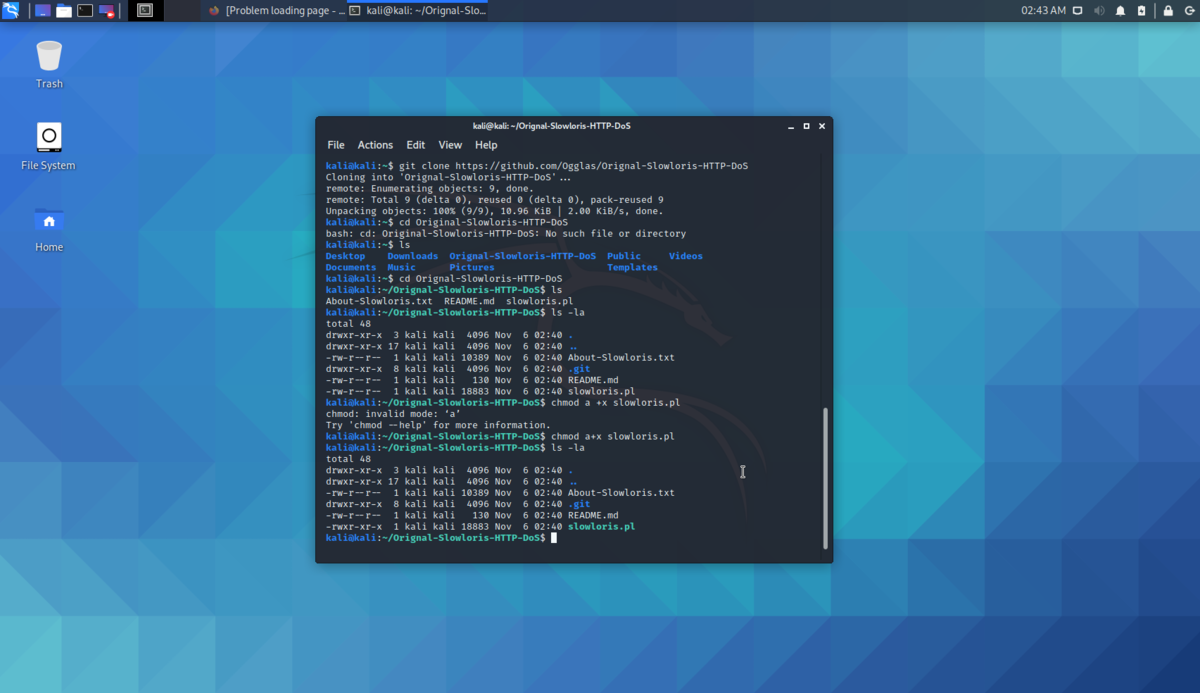Click the green executable slowloris.pl filename
Screen dimensions: 1200x693
[601, 527]
